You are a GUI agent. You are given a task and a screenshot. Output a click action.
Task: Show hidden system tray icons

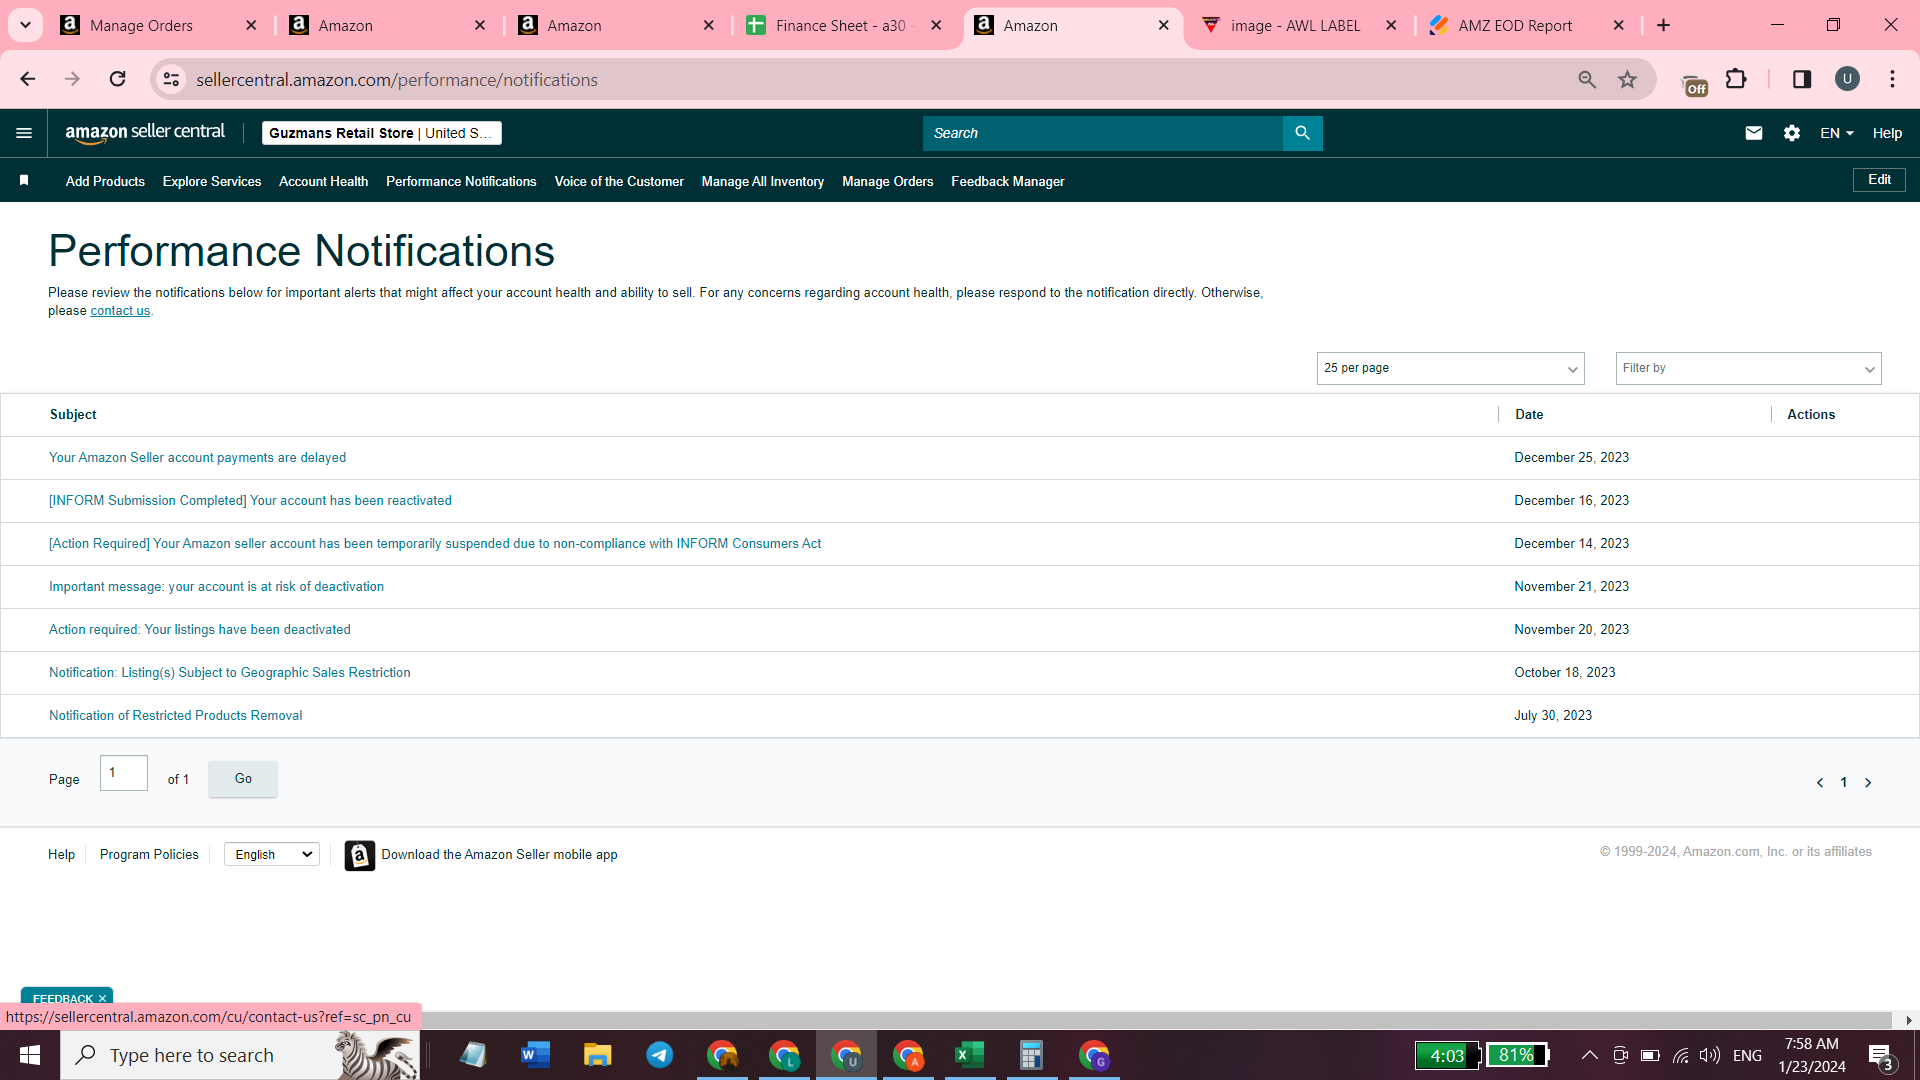coord(1589,1055)
